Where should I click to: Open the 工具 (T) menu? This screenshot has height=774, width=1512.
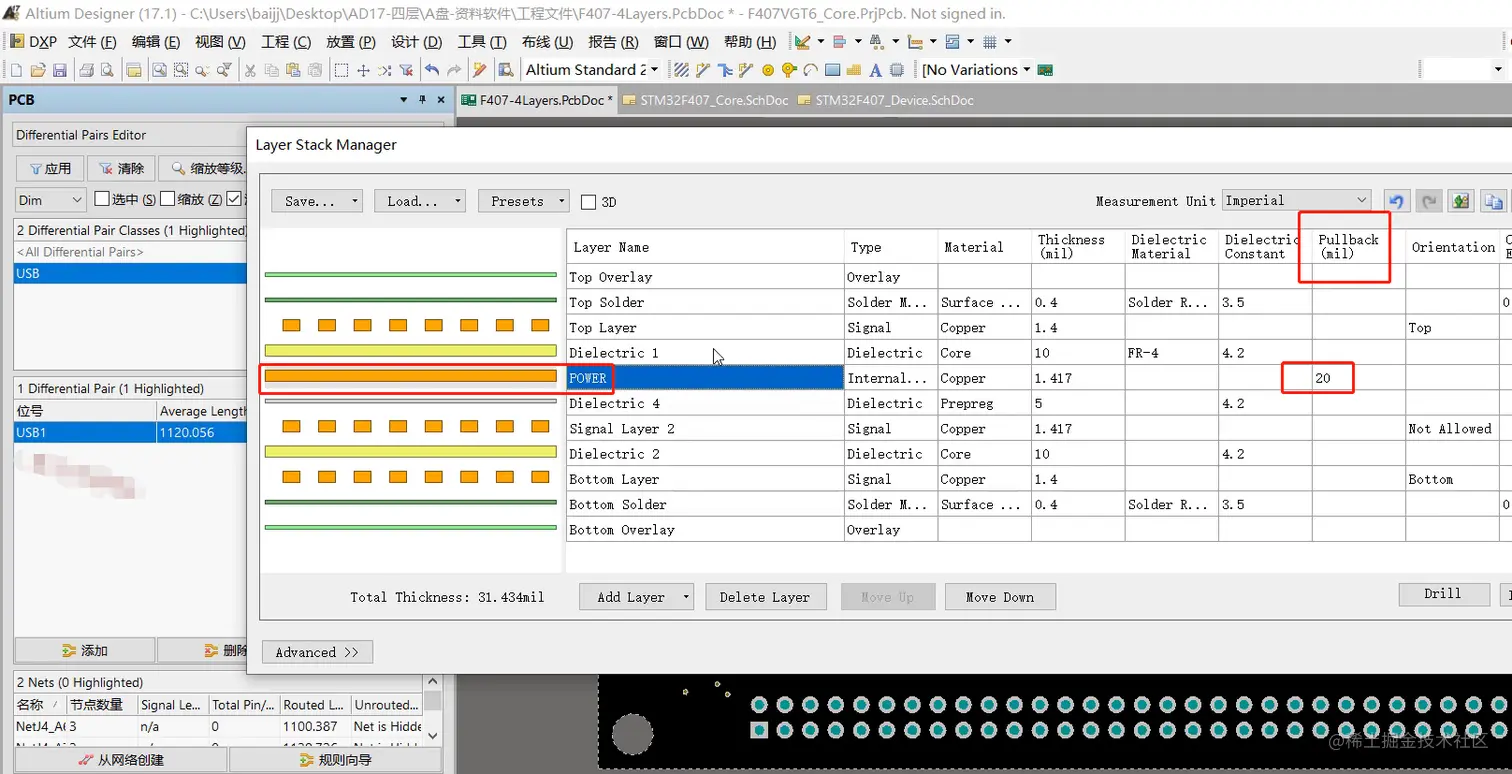(482, 42)
